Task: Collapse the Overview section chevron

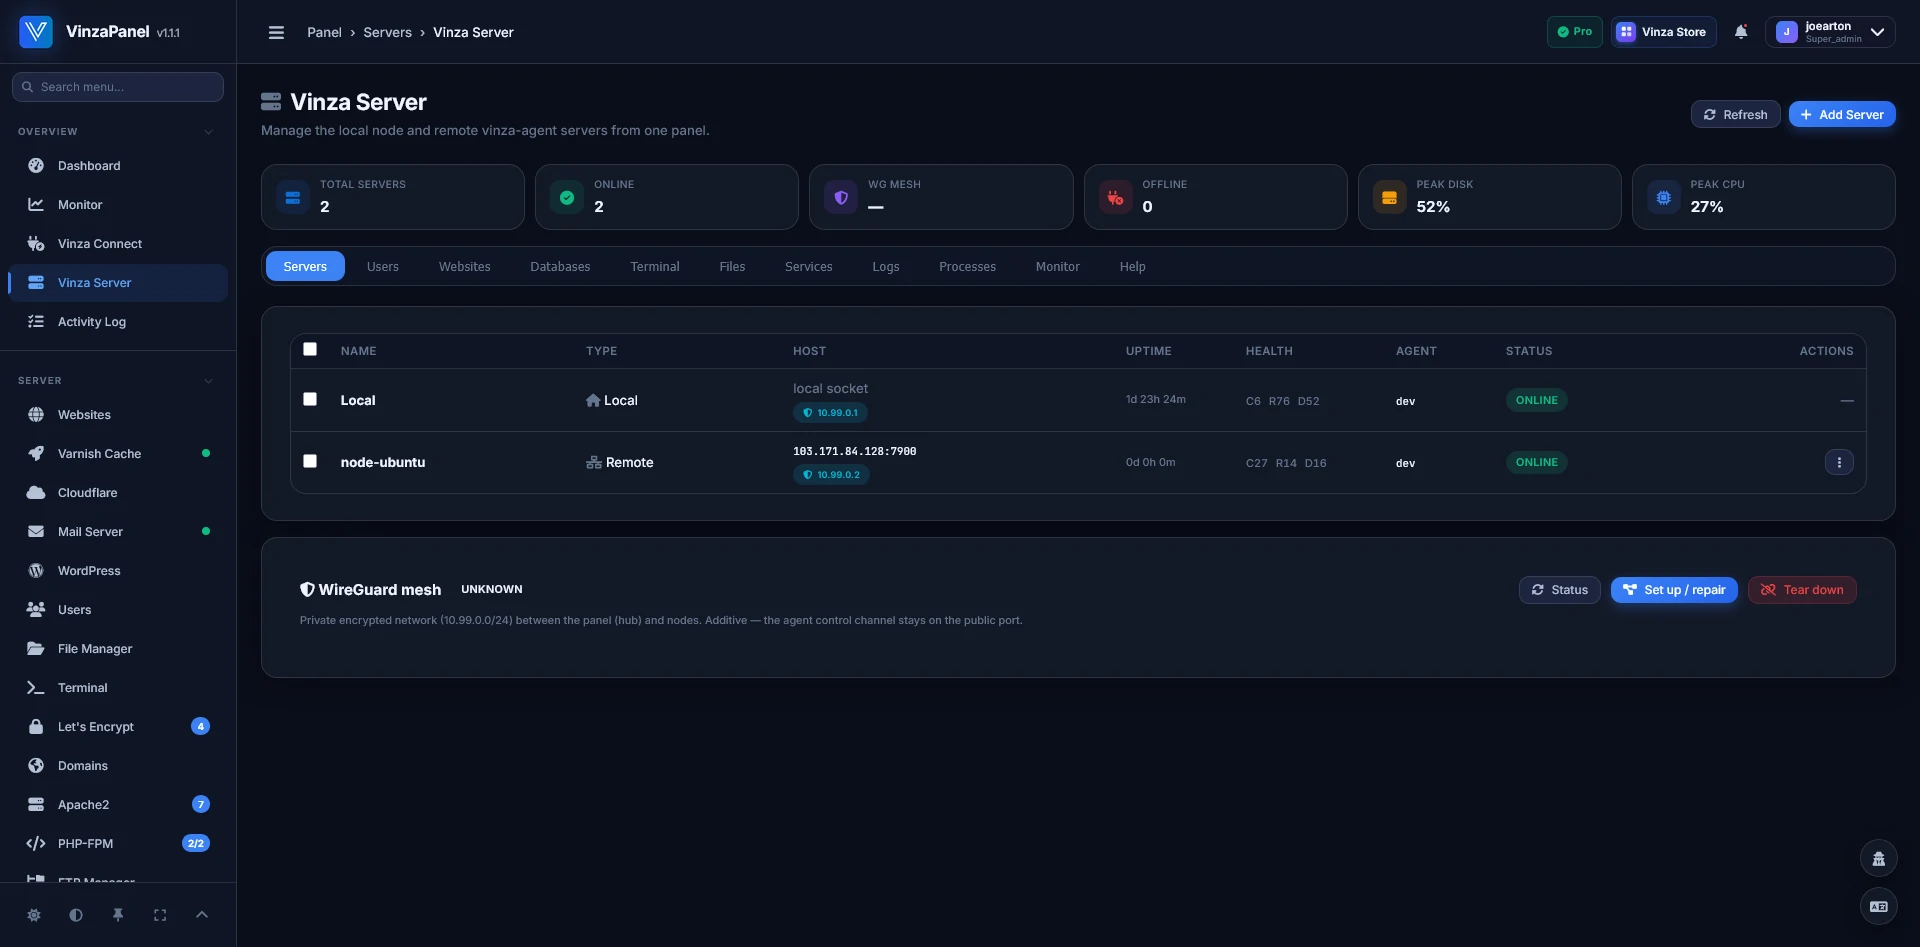Action: [208, 132]
